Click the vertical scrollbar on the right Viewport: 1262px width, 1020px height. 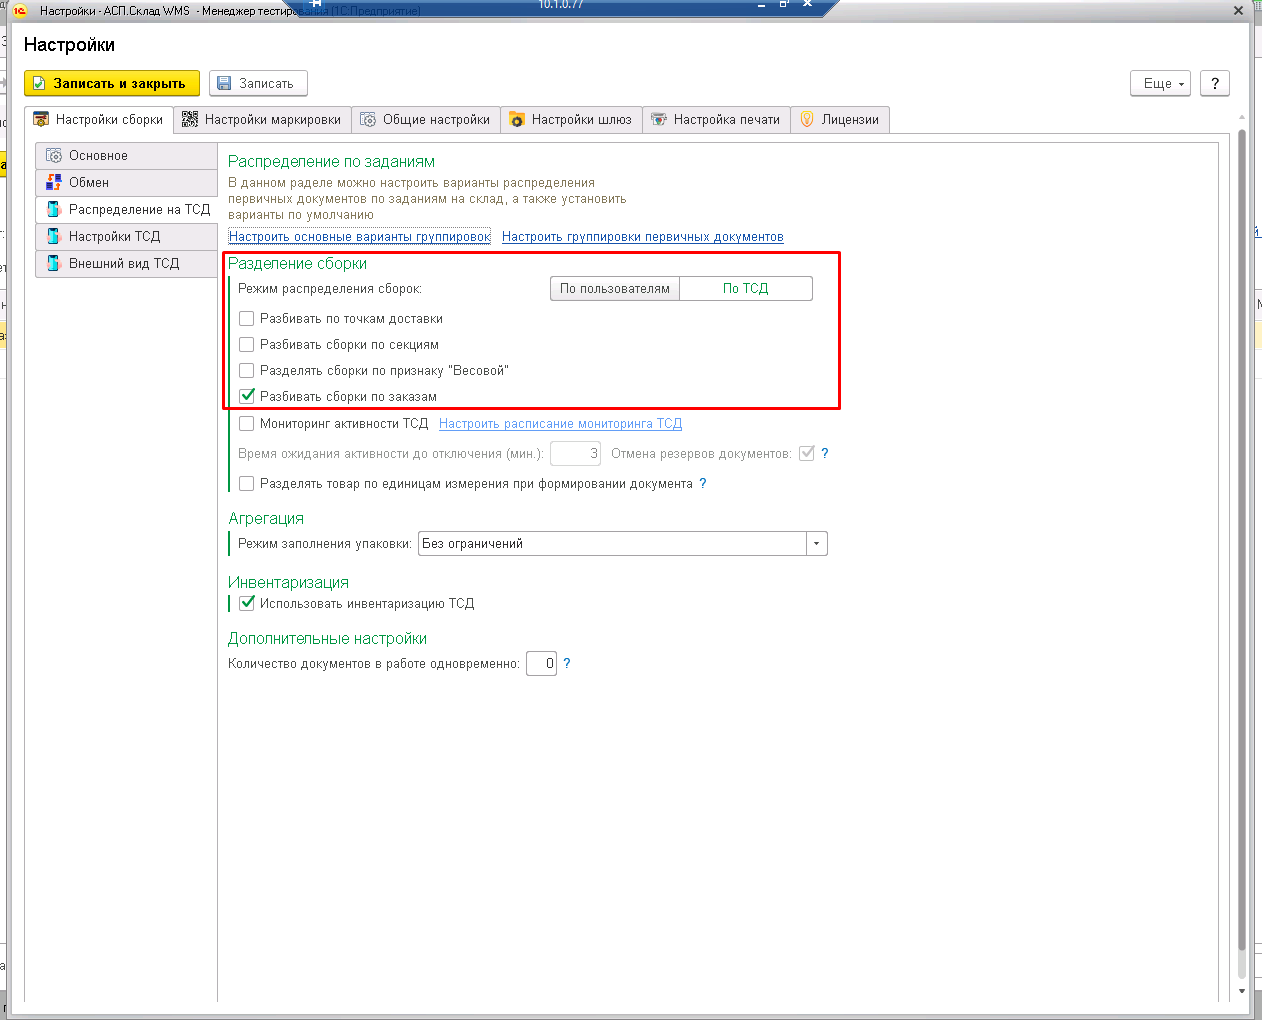pyautogui.click(x=1242, y=540)
